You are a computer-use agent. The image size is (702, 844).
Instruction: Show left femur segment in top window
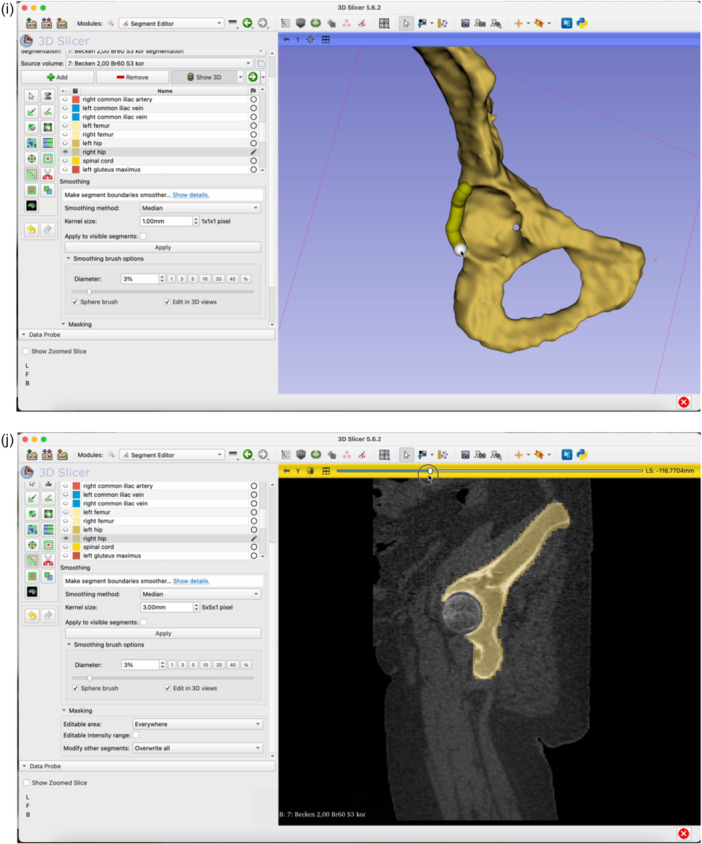(x=65, y=125)
